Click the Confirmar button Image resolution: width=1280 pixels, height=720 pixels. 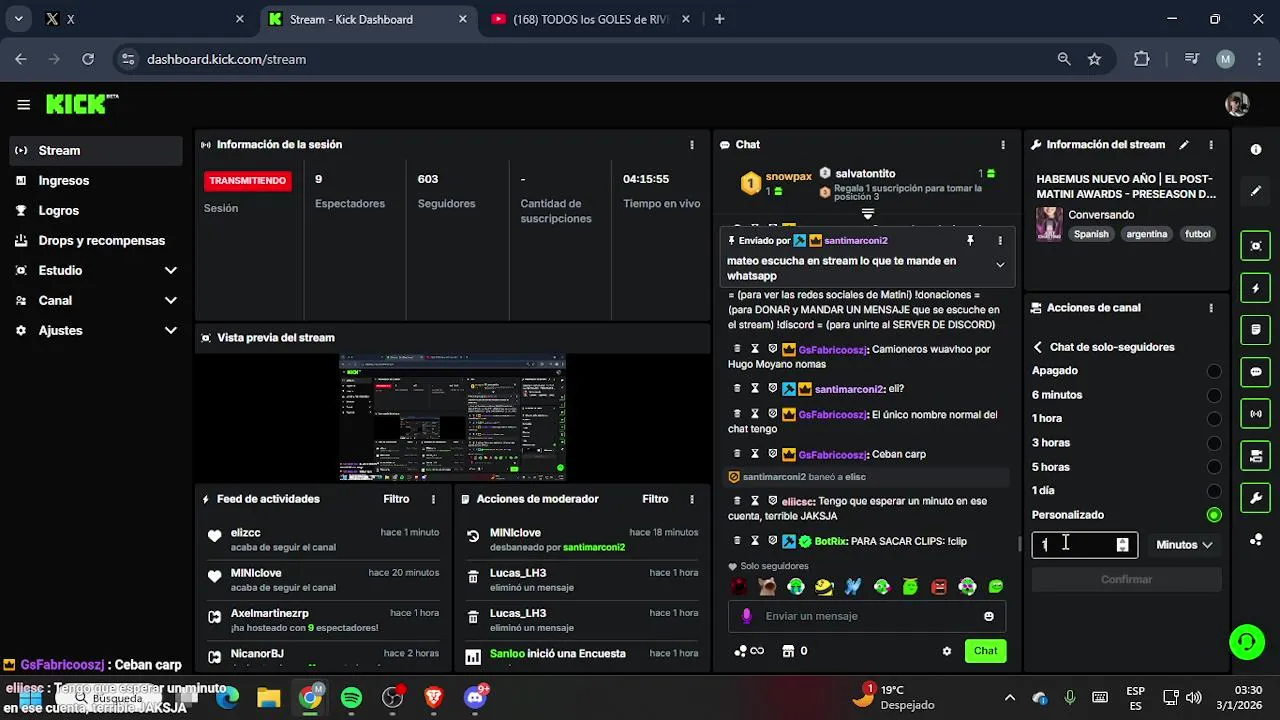(1126, 580)
